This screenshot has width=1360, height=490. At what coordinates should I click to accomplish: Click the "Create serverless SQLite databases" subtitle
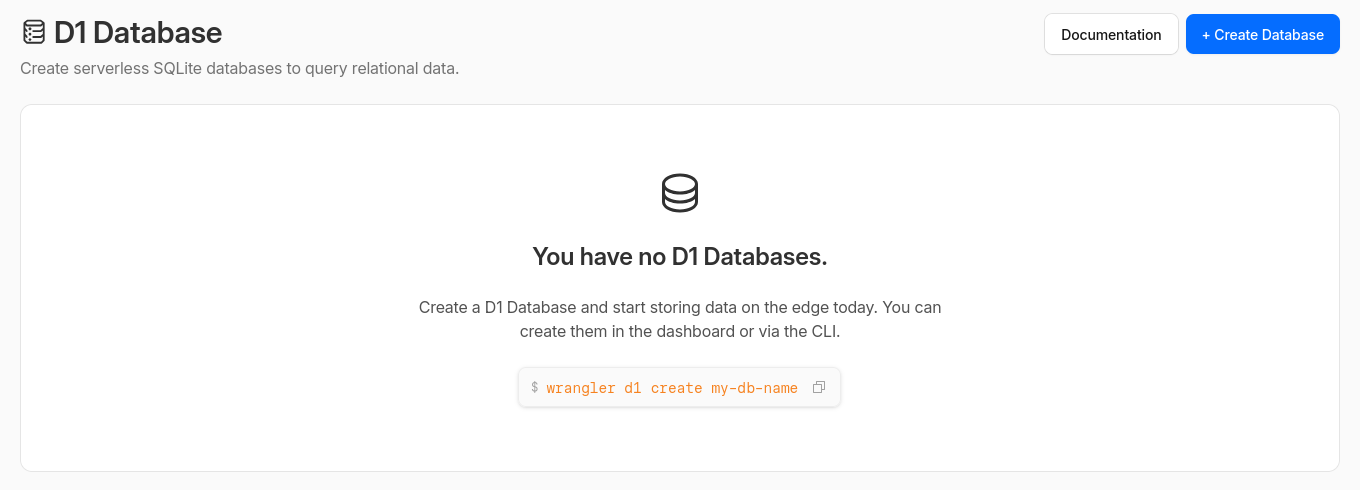(239, 69)
